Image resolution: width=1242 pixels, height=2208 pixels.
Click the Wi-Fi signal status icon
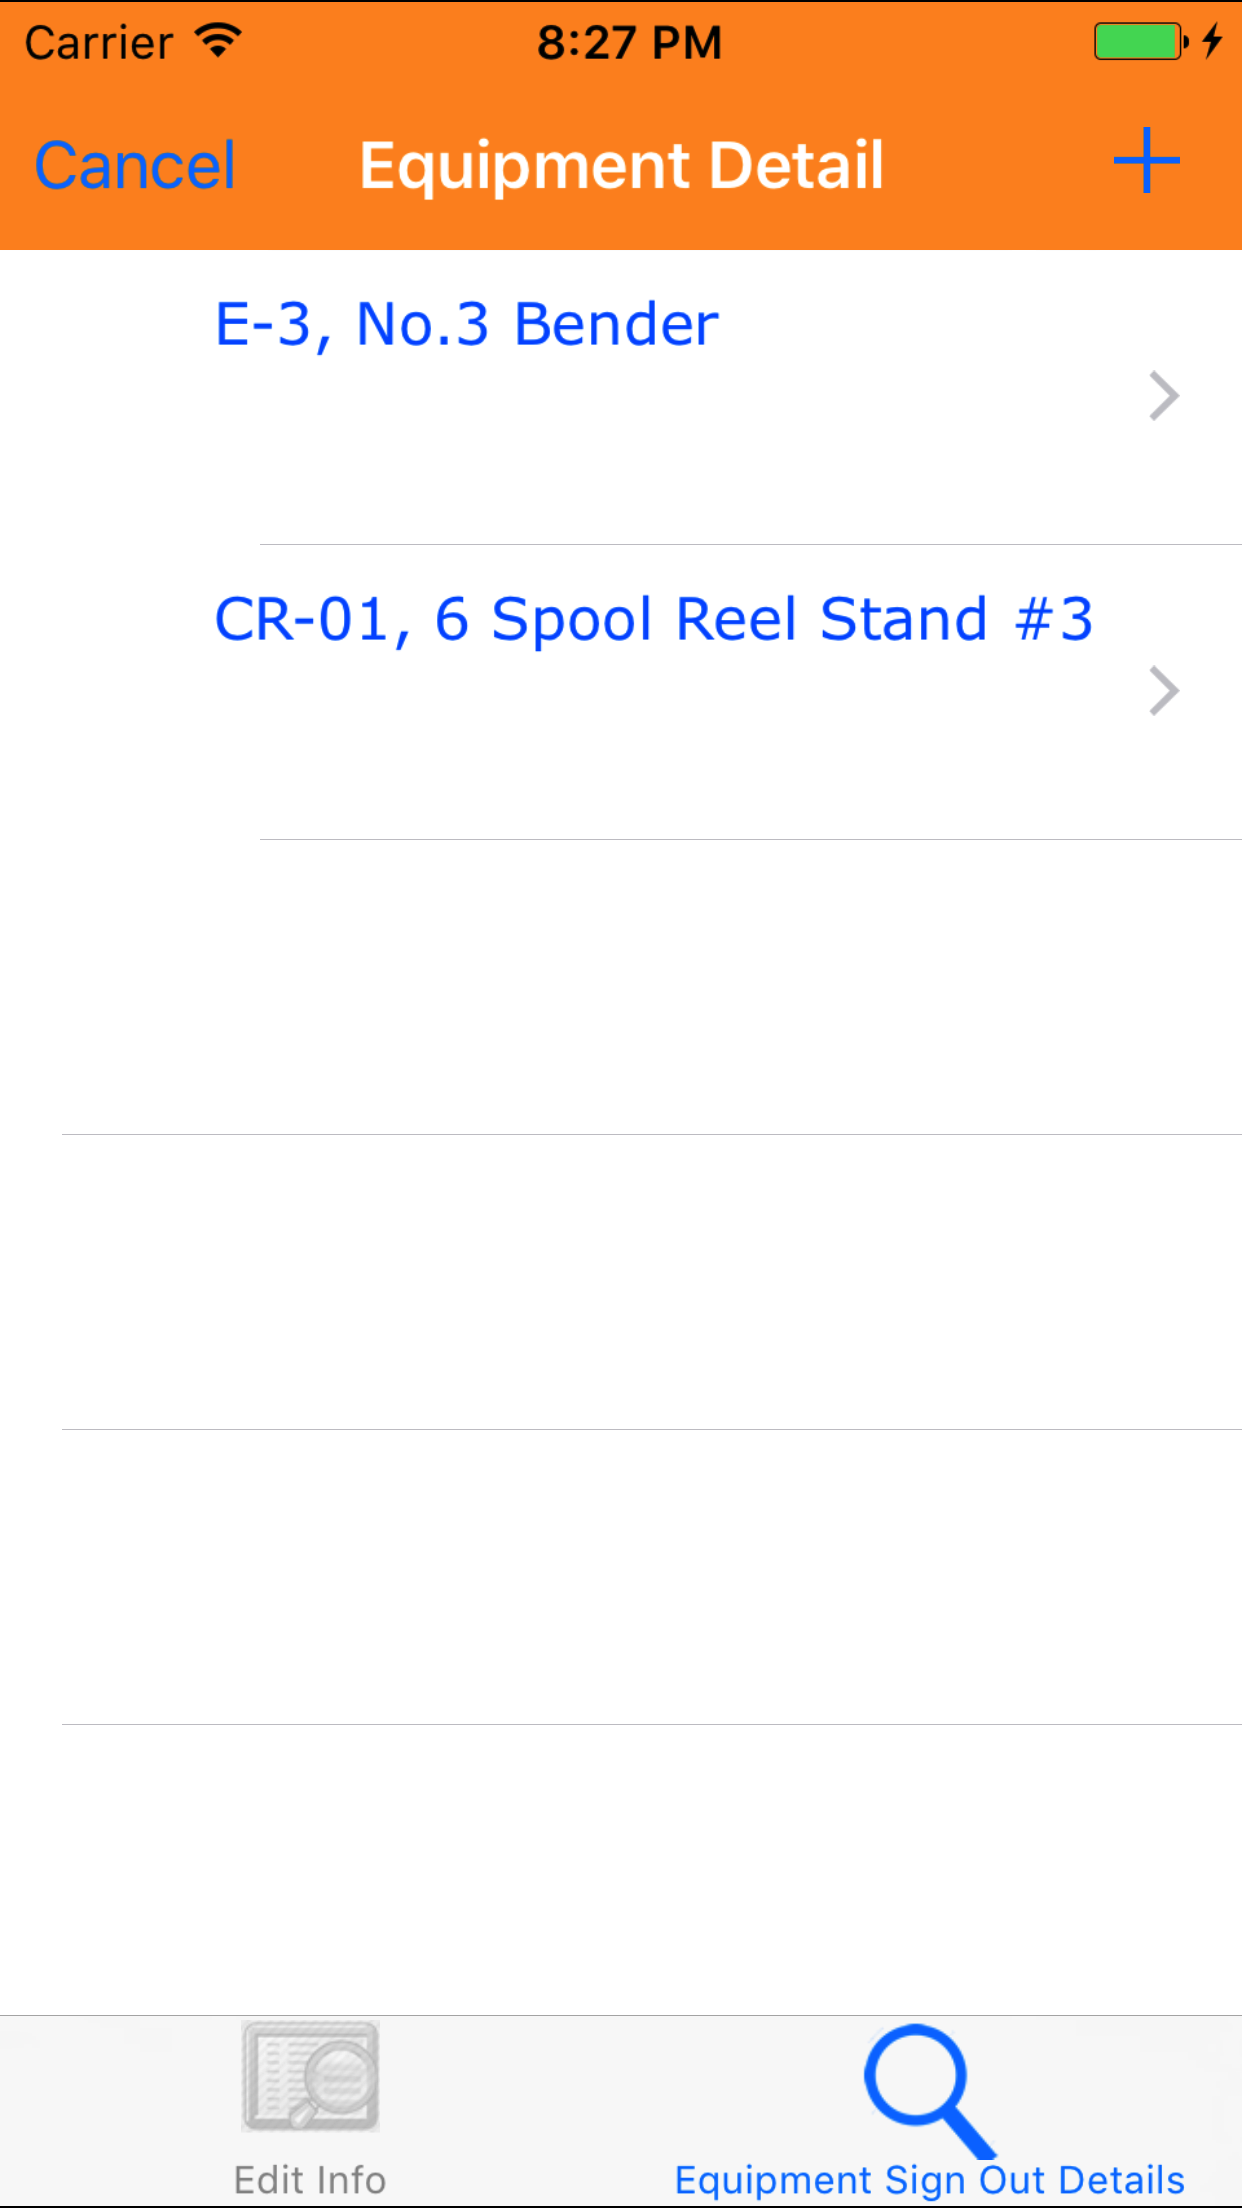218,42
